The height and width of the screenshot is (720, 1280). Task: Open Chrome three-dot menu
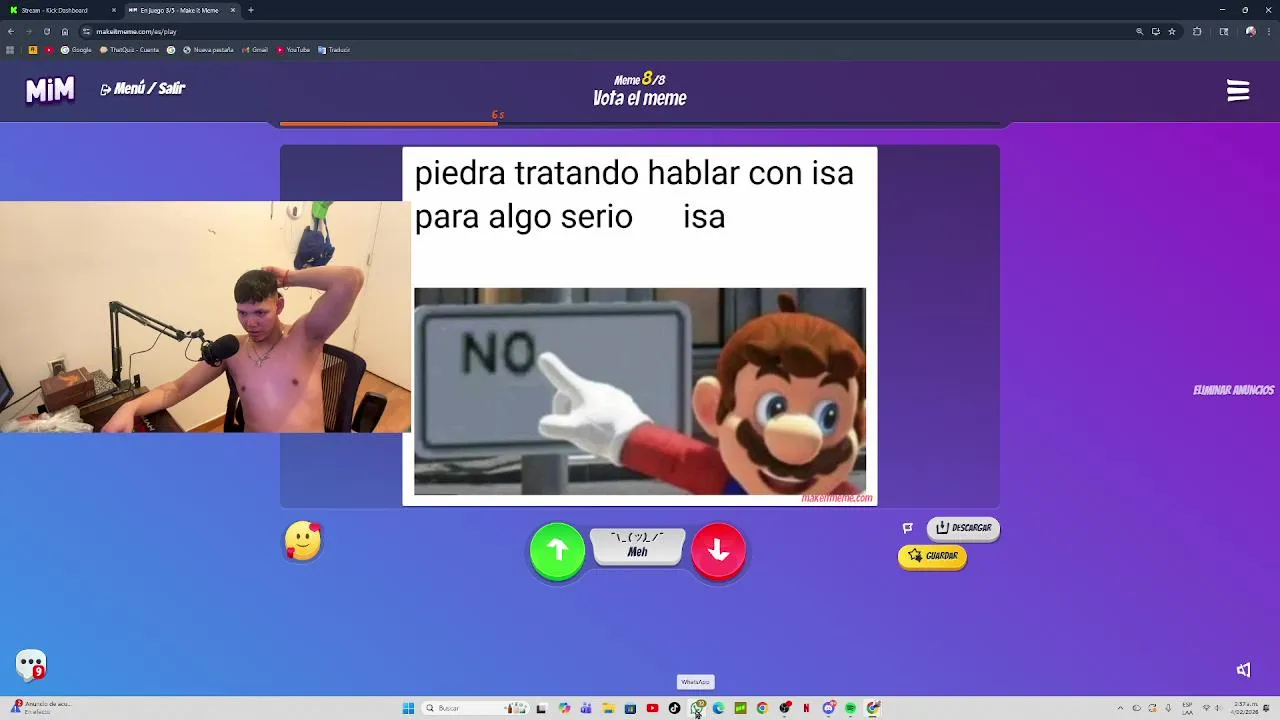(x=1269, y=31)
